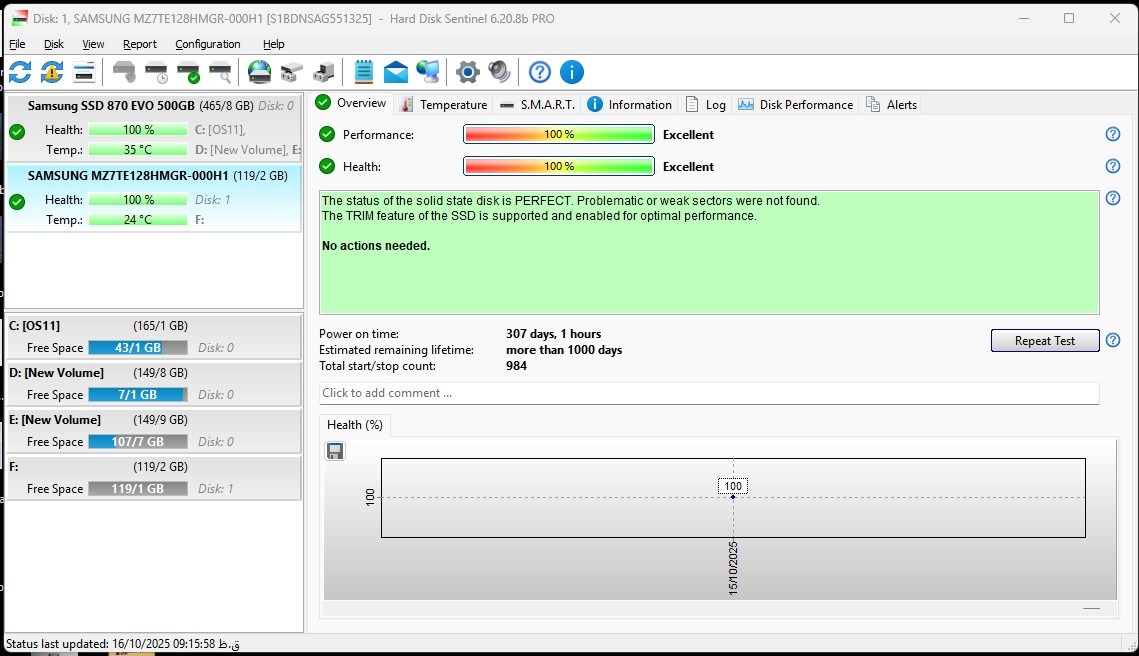This screenshot has width=1139, height=656.
Task: Select the Samsung SSD 870 EVO 500GB disk
Action: click(111, 105)
